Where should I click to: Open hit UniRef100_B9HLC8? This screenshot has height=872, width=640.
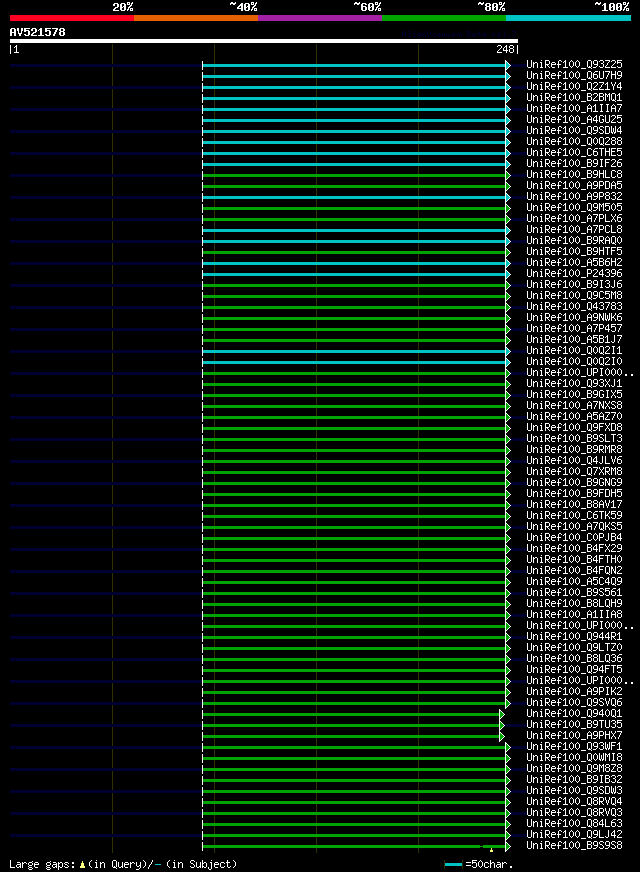[574, 175]
